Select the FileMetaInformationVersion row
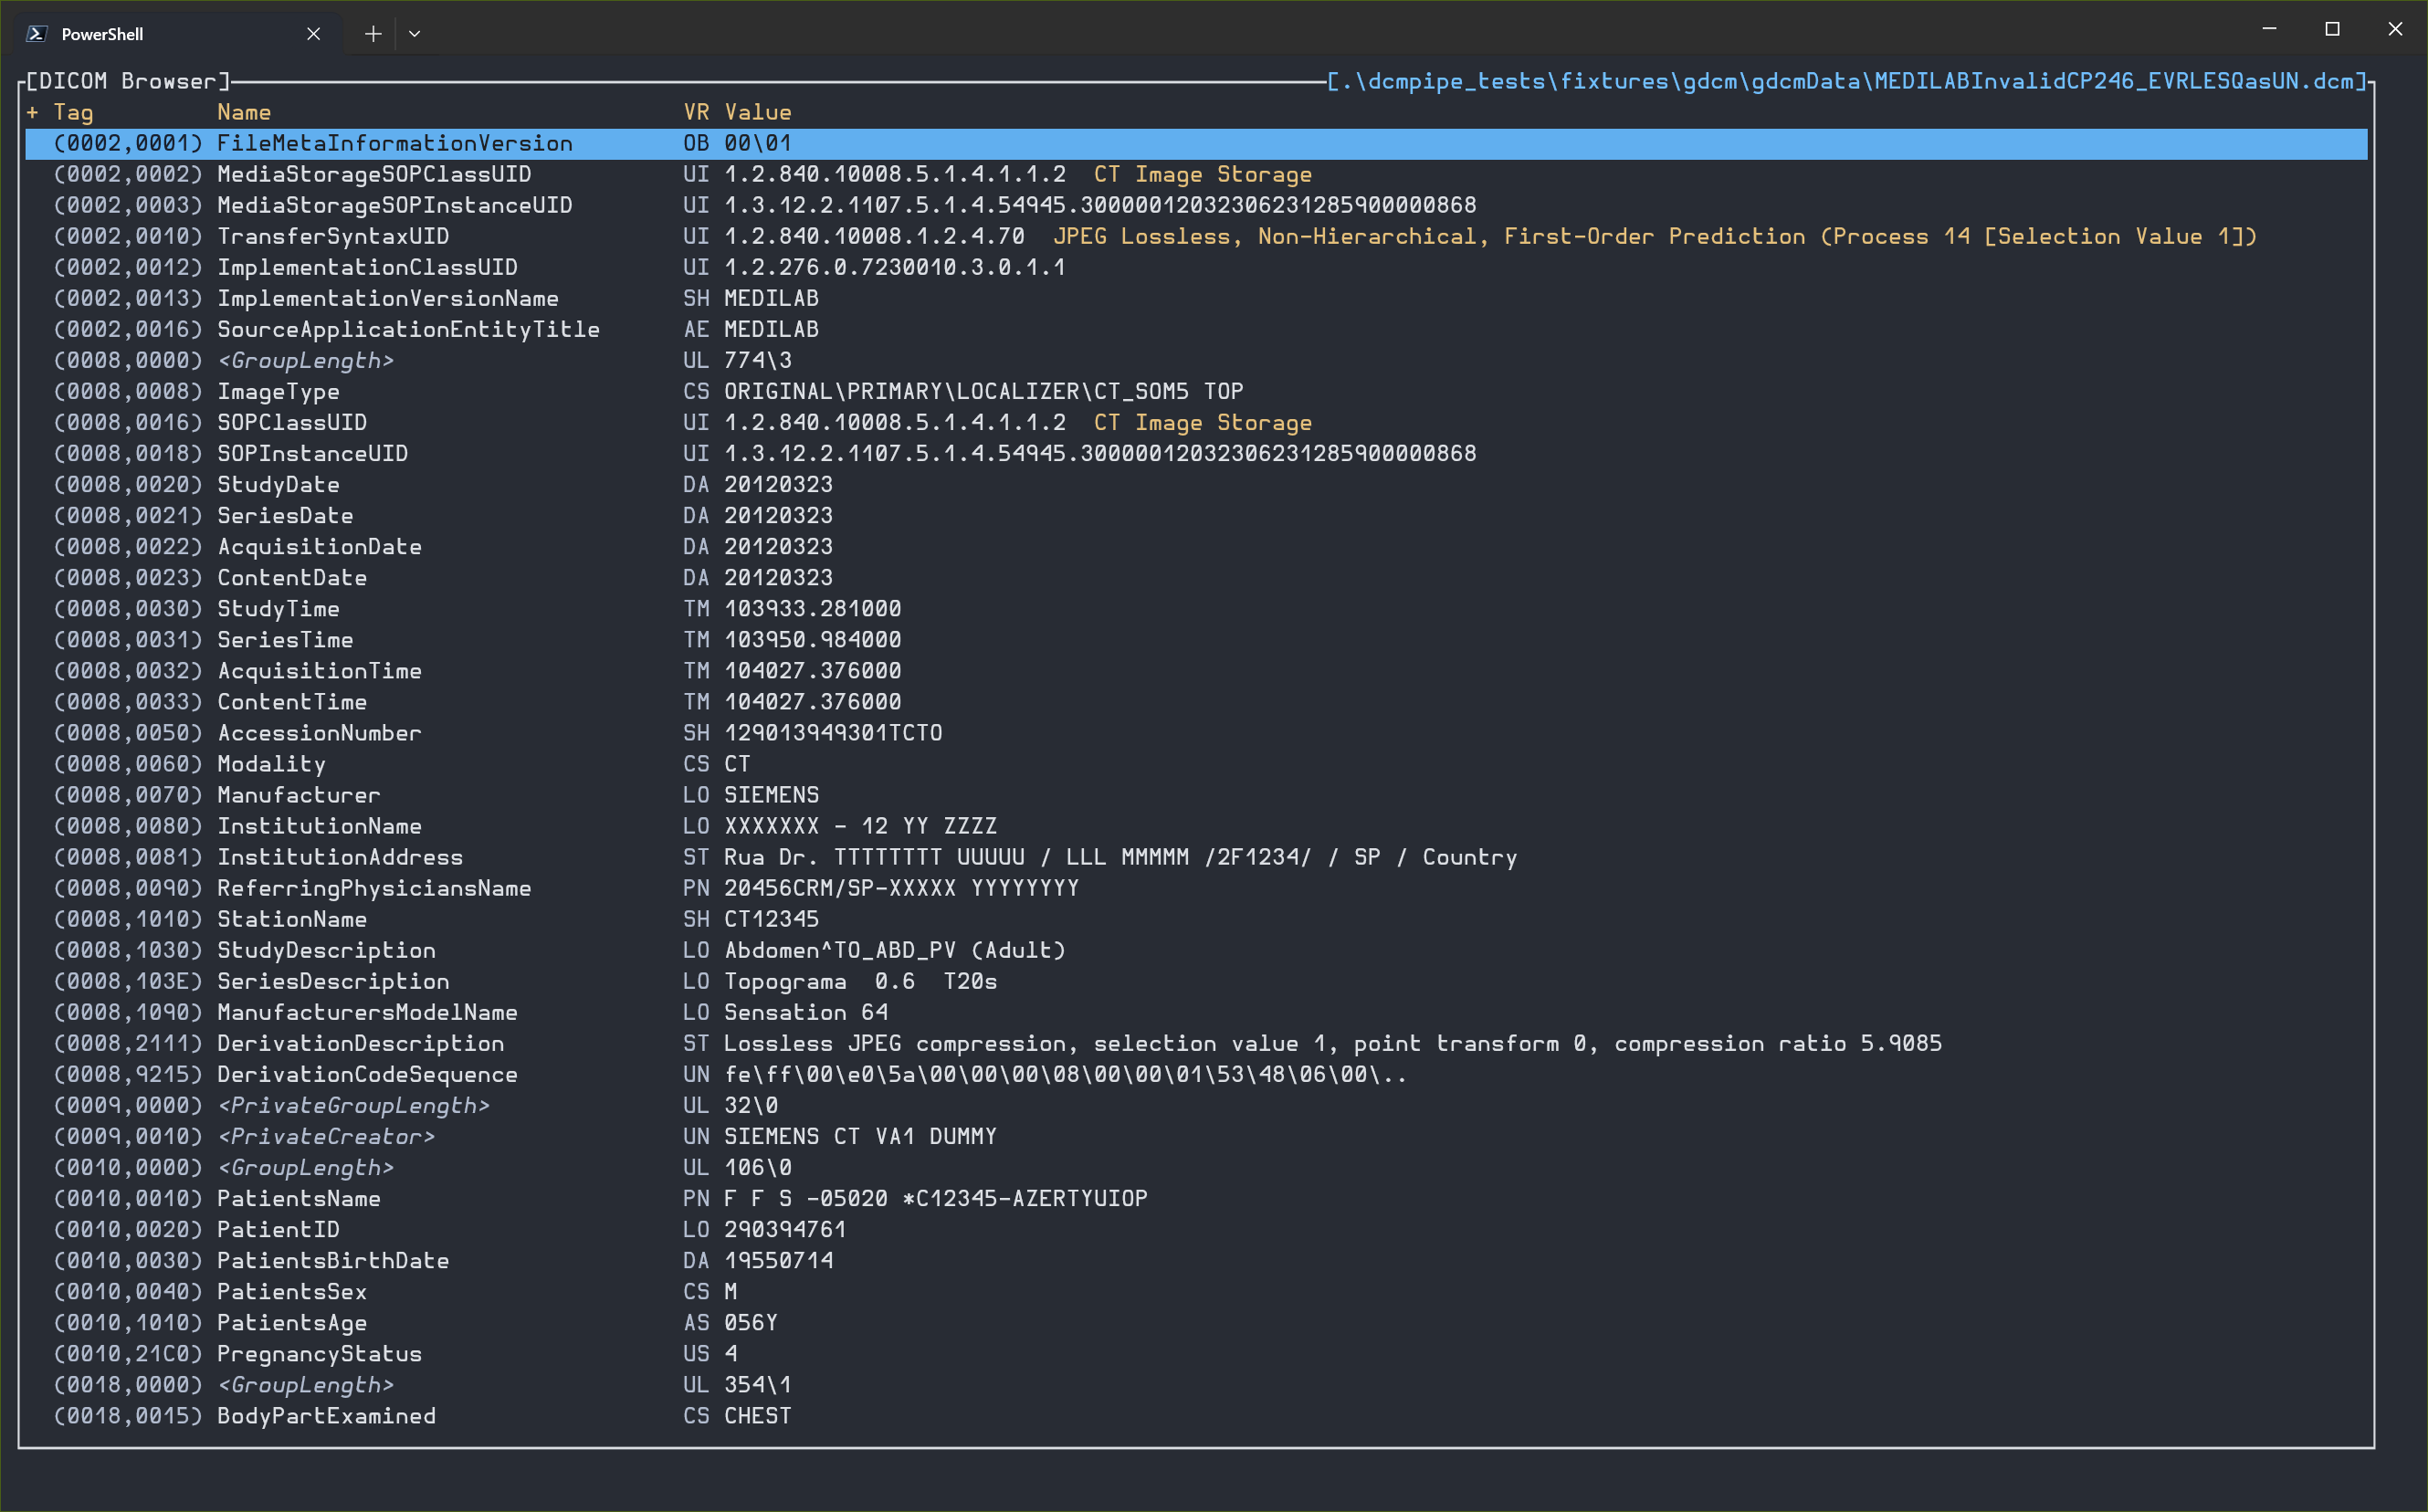The height and width of the screenshot is (1512, 2428). pos(1196,143)
